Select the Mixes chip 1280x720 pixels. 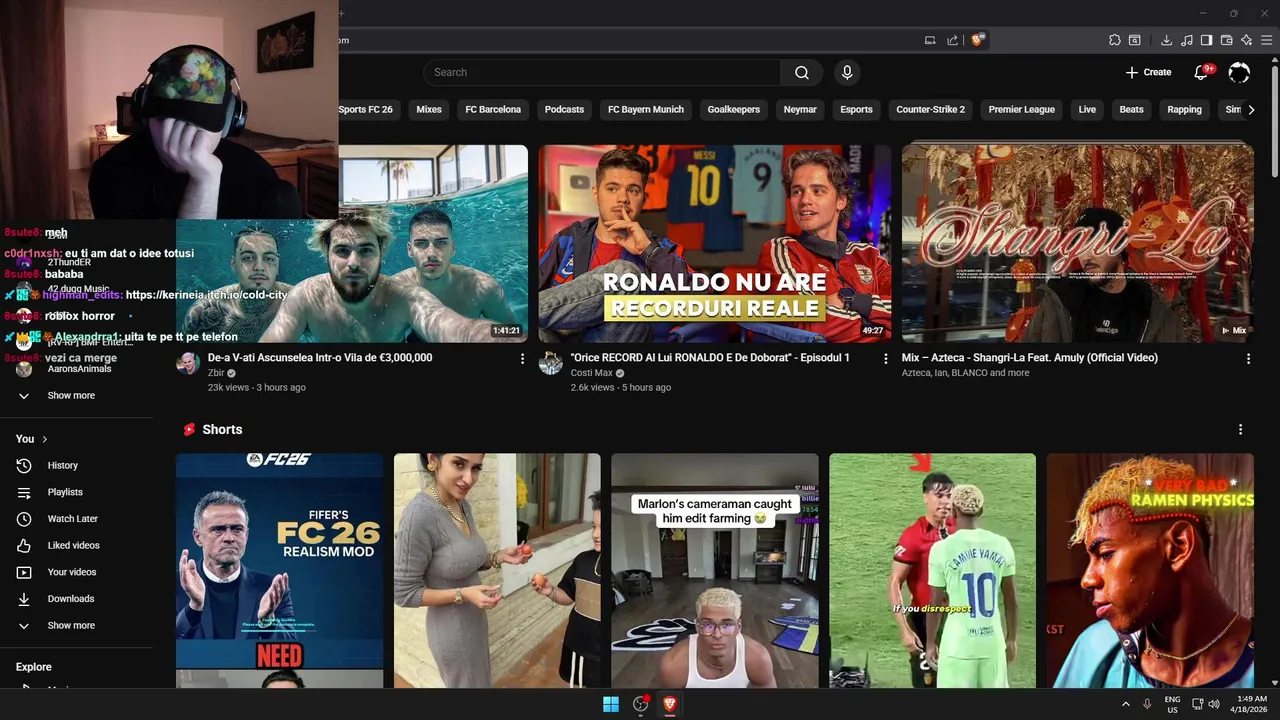tap(429, 110)
